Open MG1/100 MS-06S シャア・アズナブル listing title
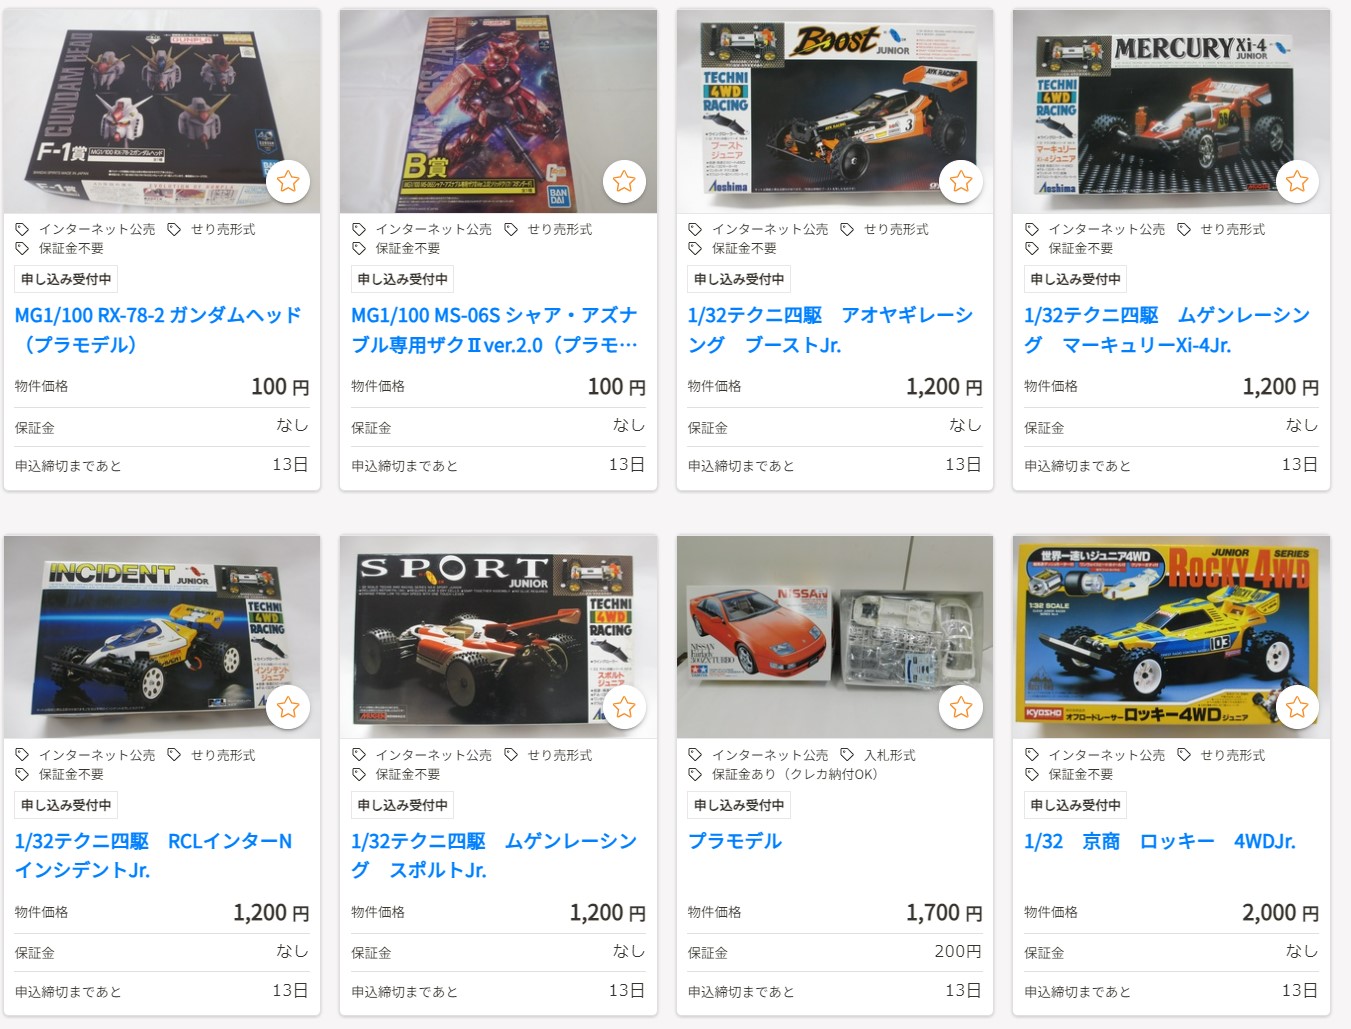 pyautogui.click(x=494, y=330)
